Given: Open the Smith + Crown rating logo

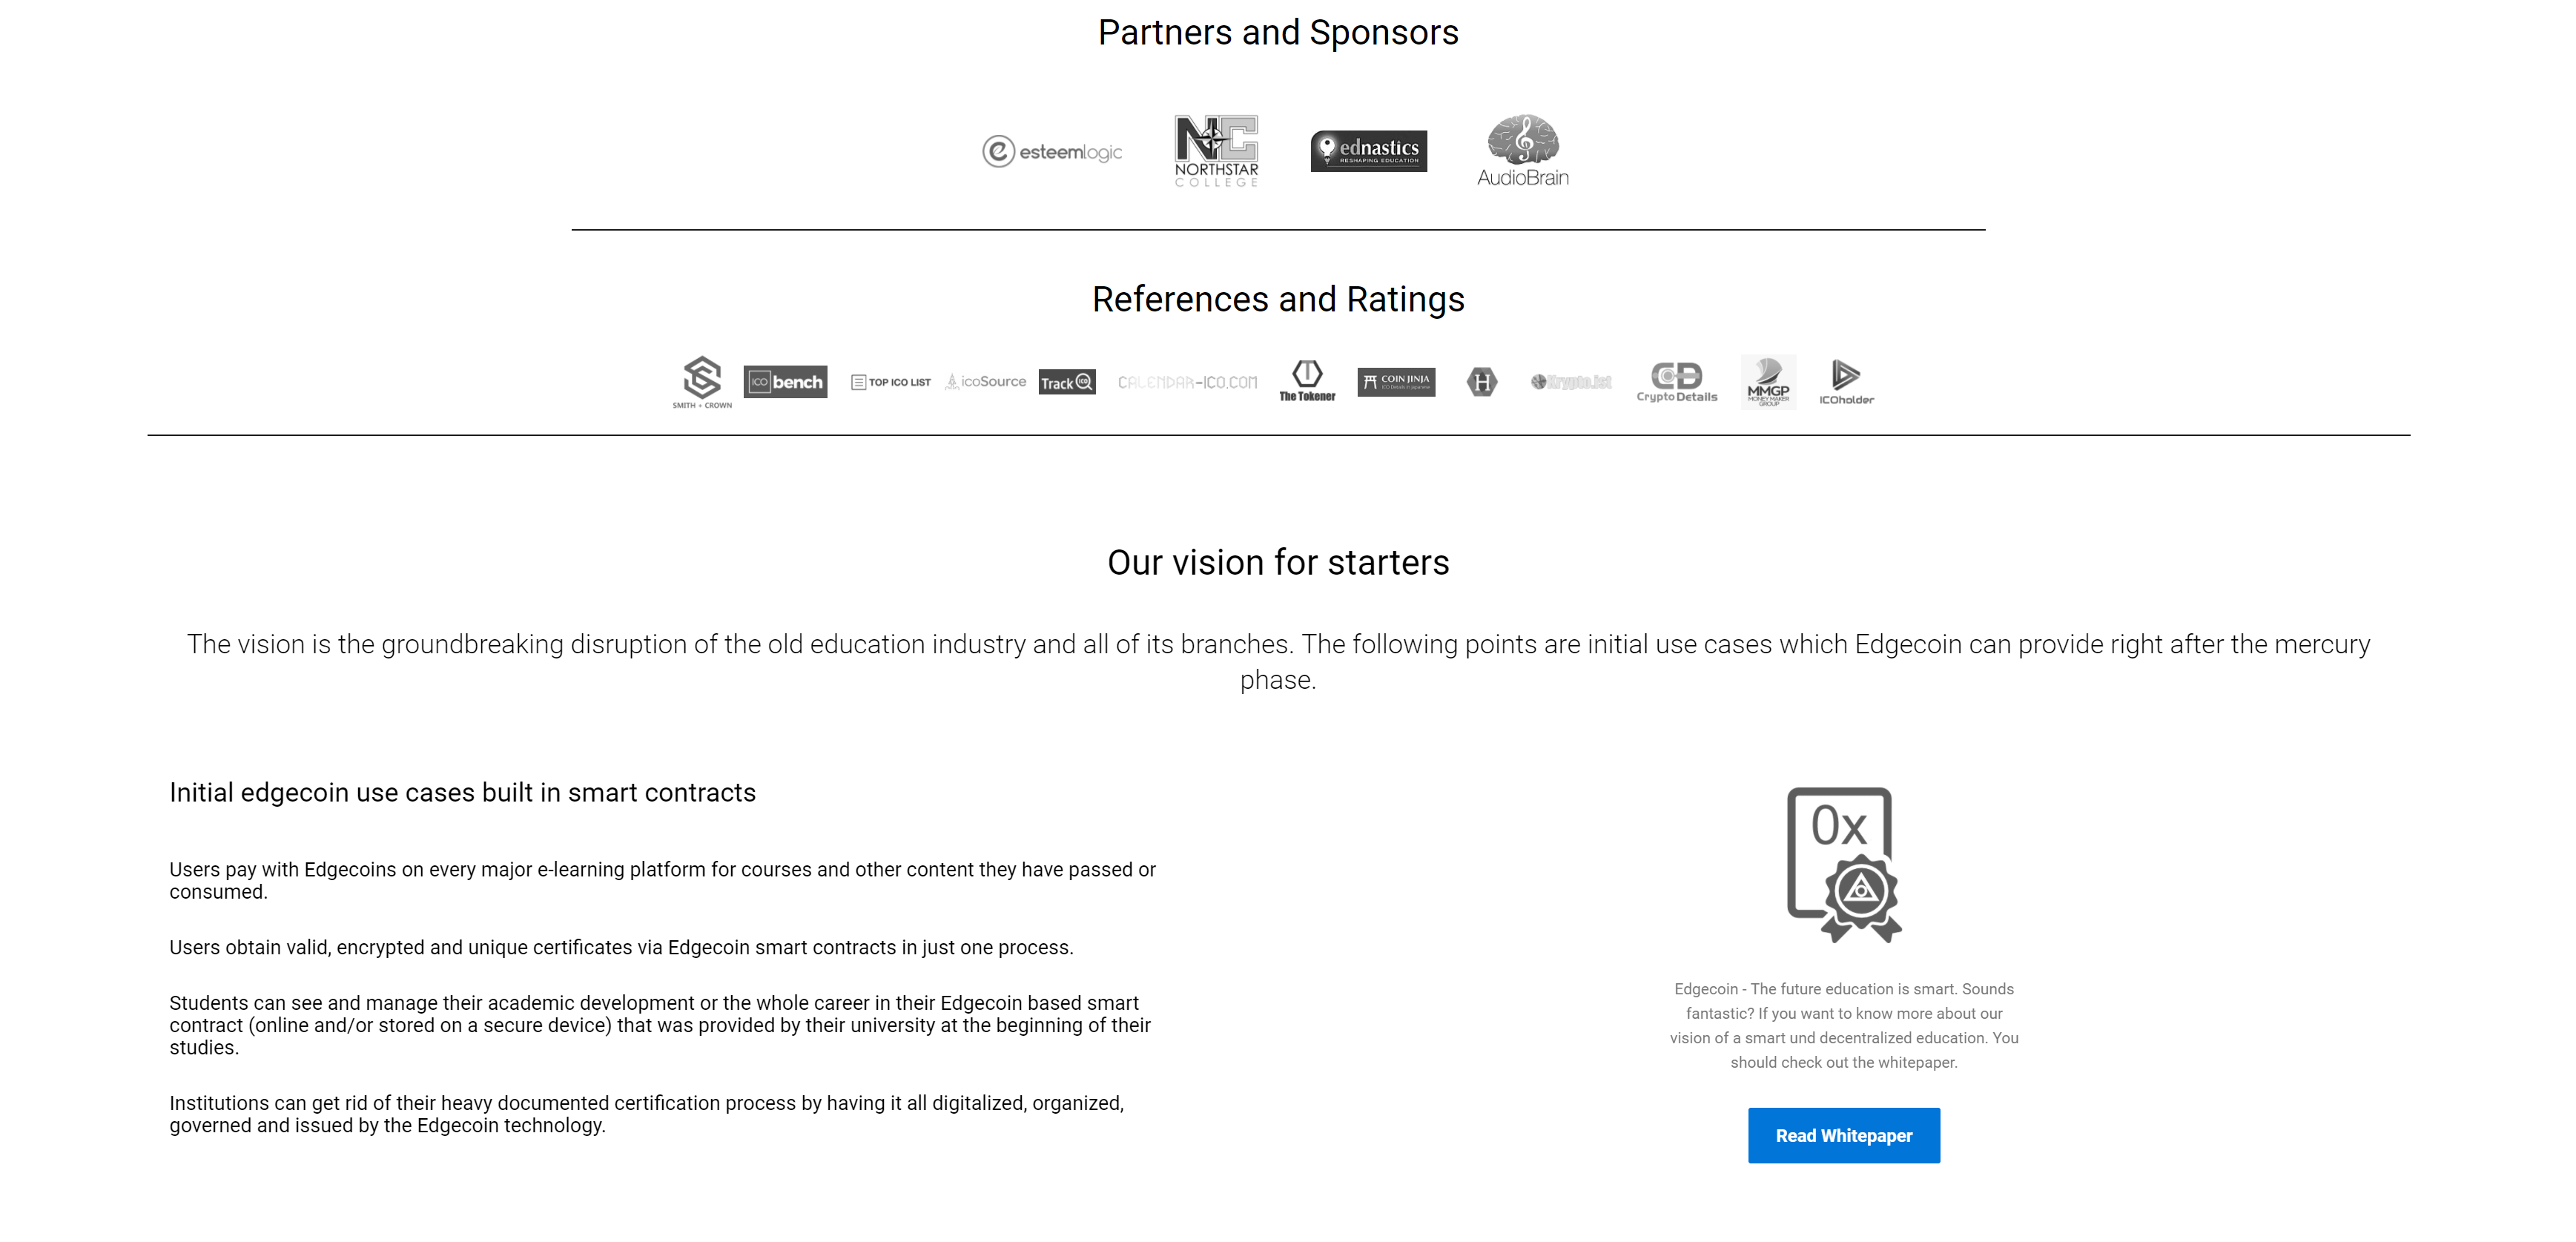Looking at the screenshot, I should point(702,382).
